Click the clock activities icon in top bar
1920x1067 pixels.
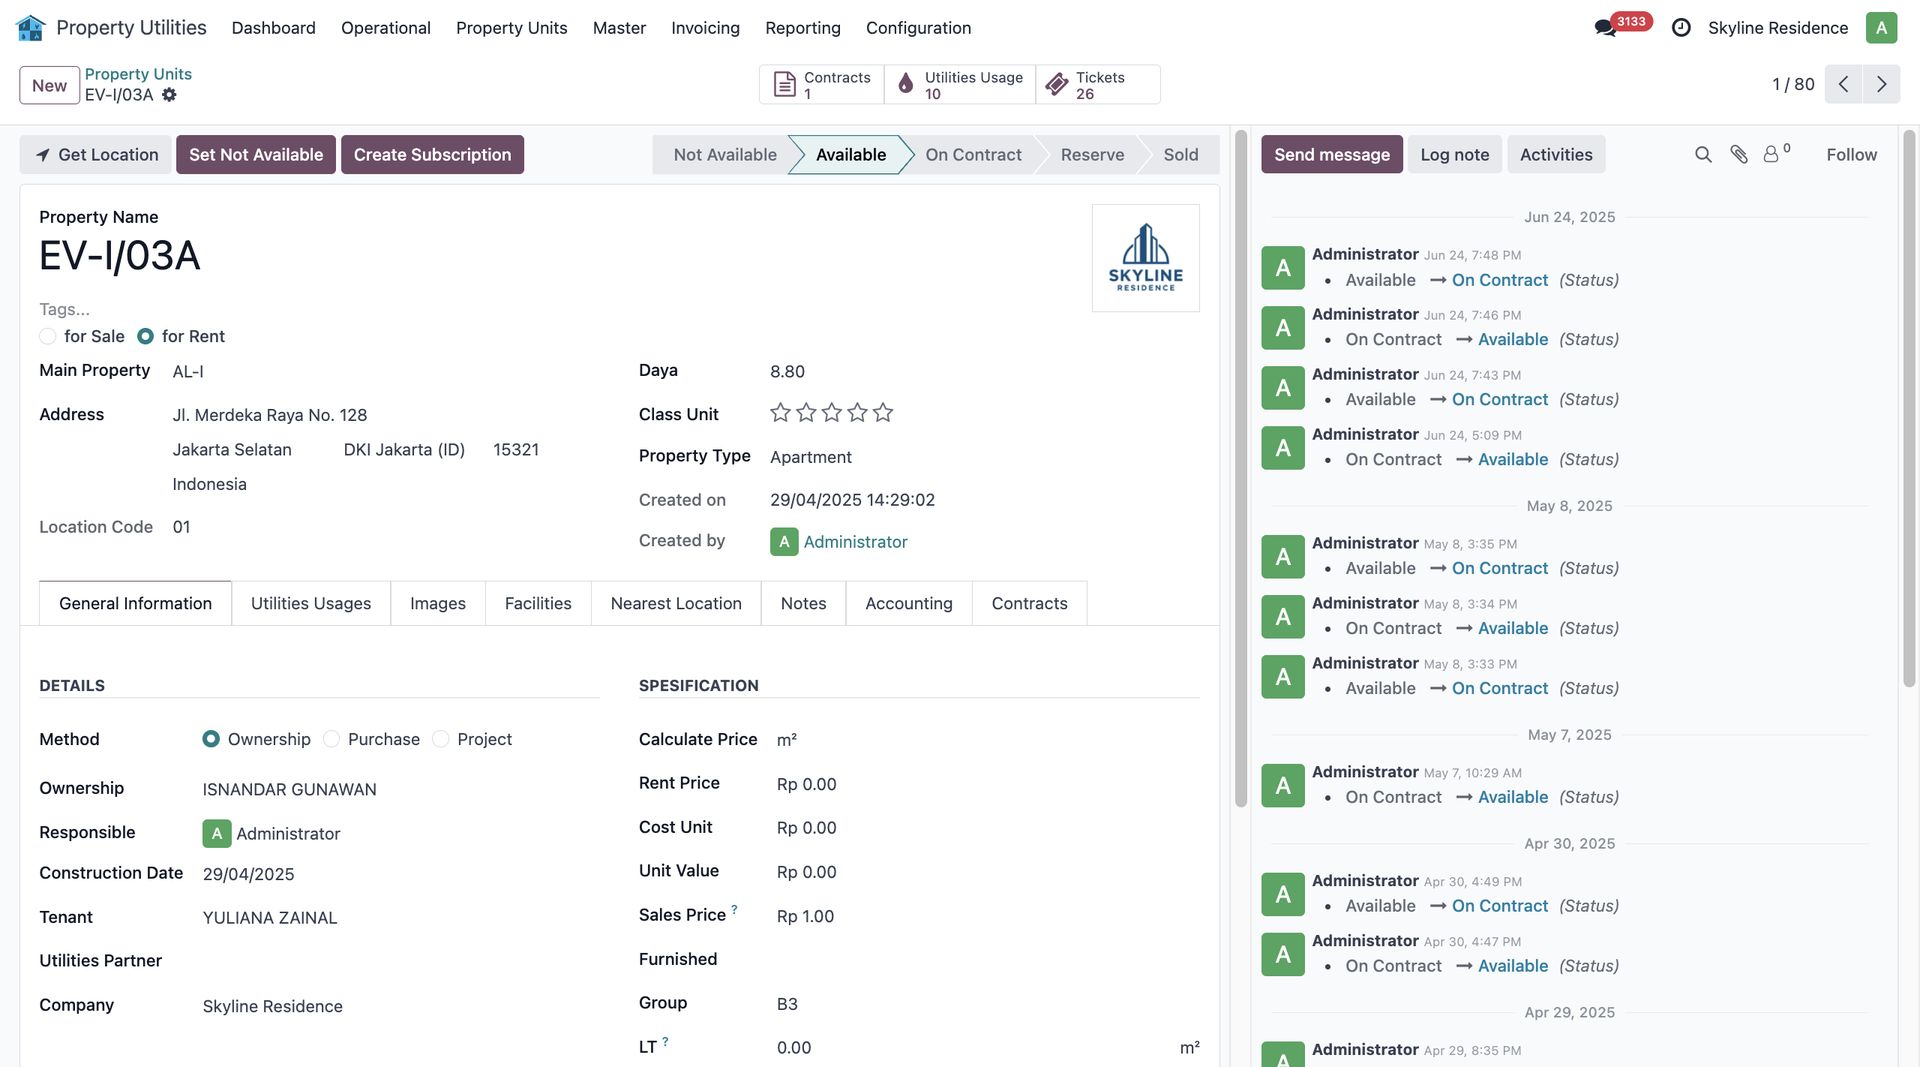(x=1681, y=28)
